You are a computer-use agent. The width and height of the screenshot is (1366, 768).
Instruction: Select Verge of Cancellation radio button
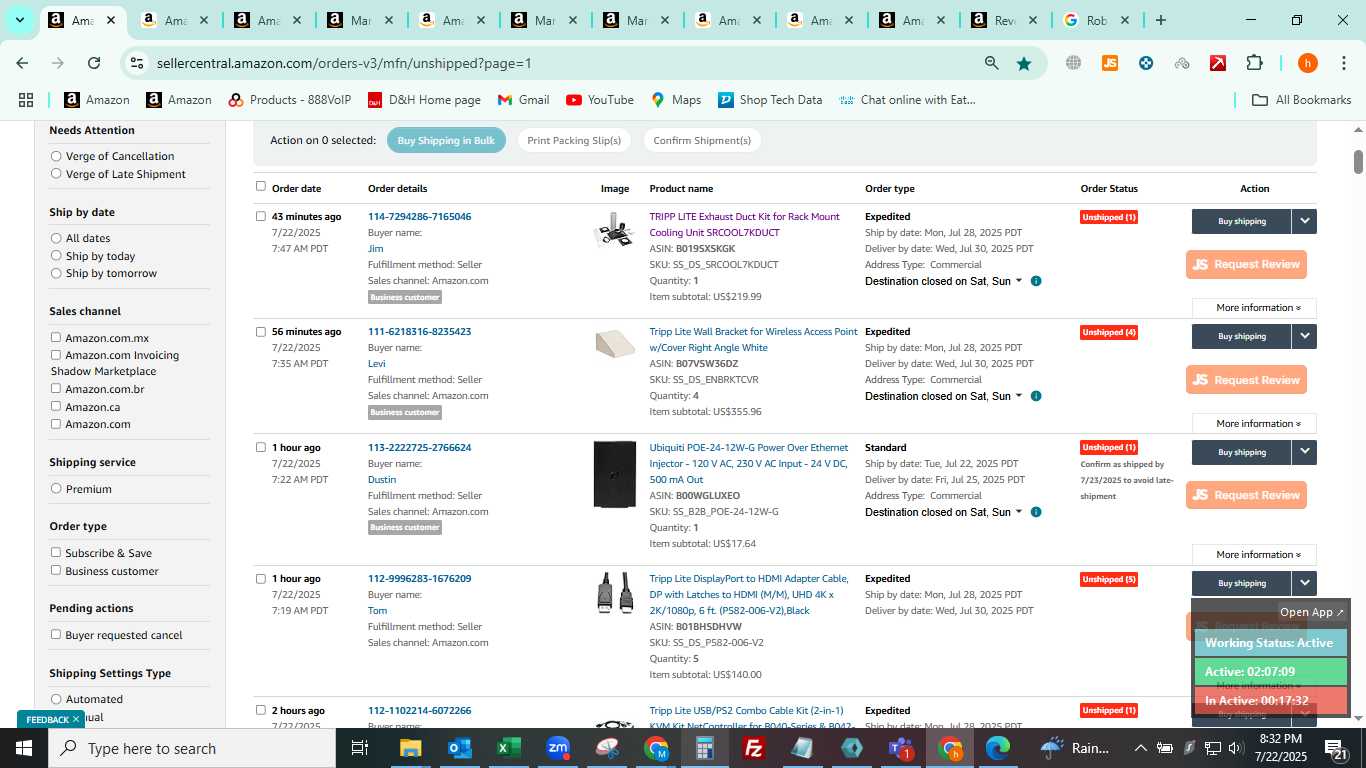[56, 156]
